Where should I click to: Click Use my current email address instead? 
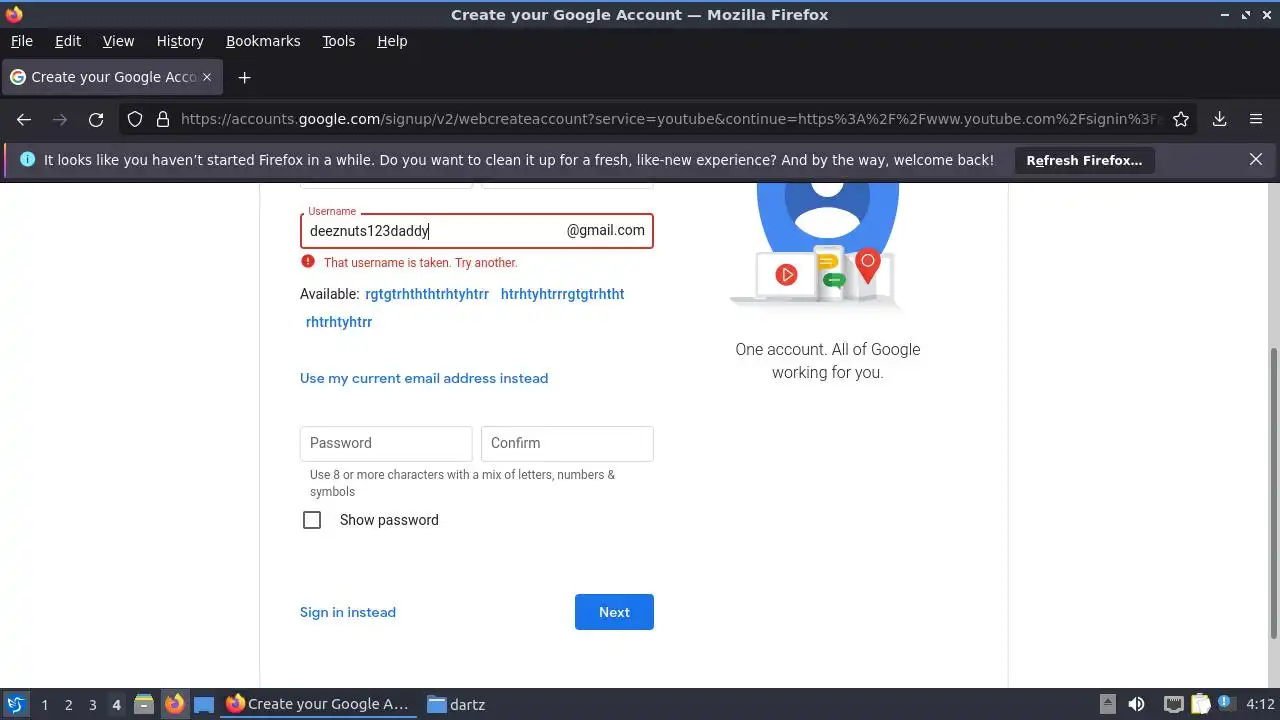click(x=424, y=378)
